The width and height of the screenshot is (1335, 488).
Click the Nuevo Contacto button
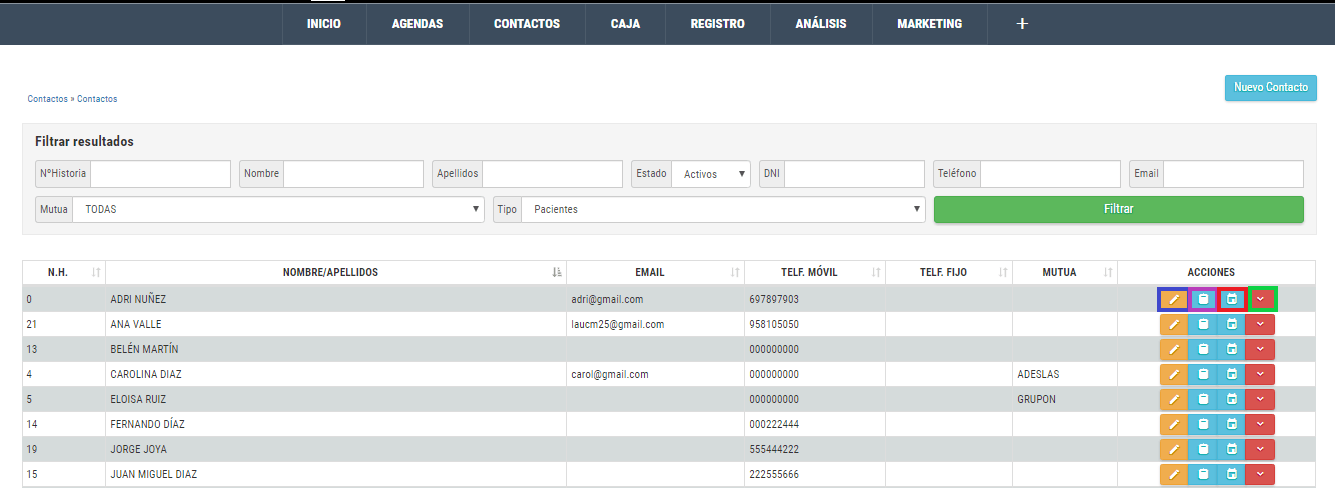[1270, 88]
